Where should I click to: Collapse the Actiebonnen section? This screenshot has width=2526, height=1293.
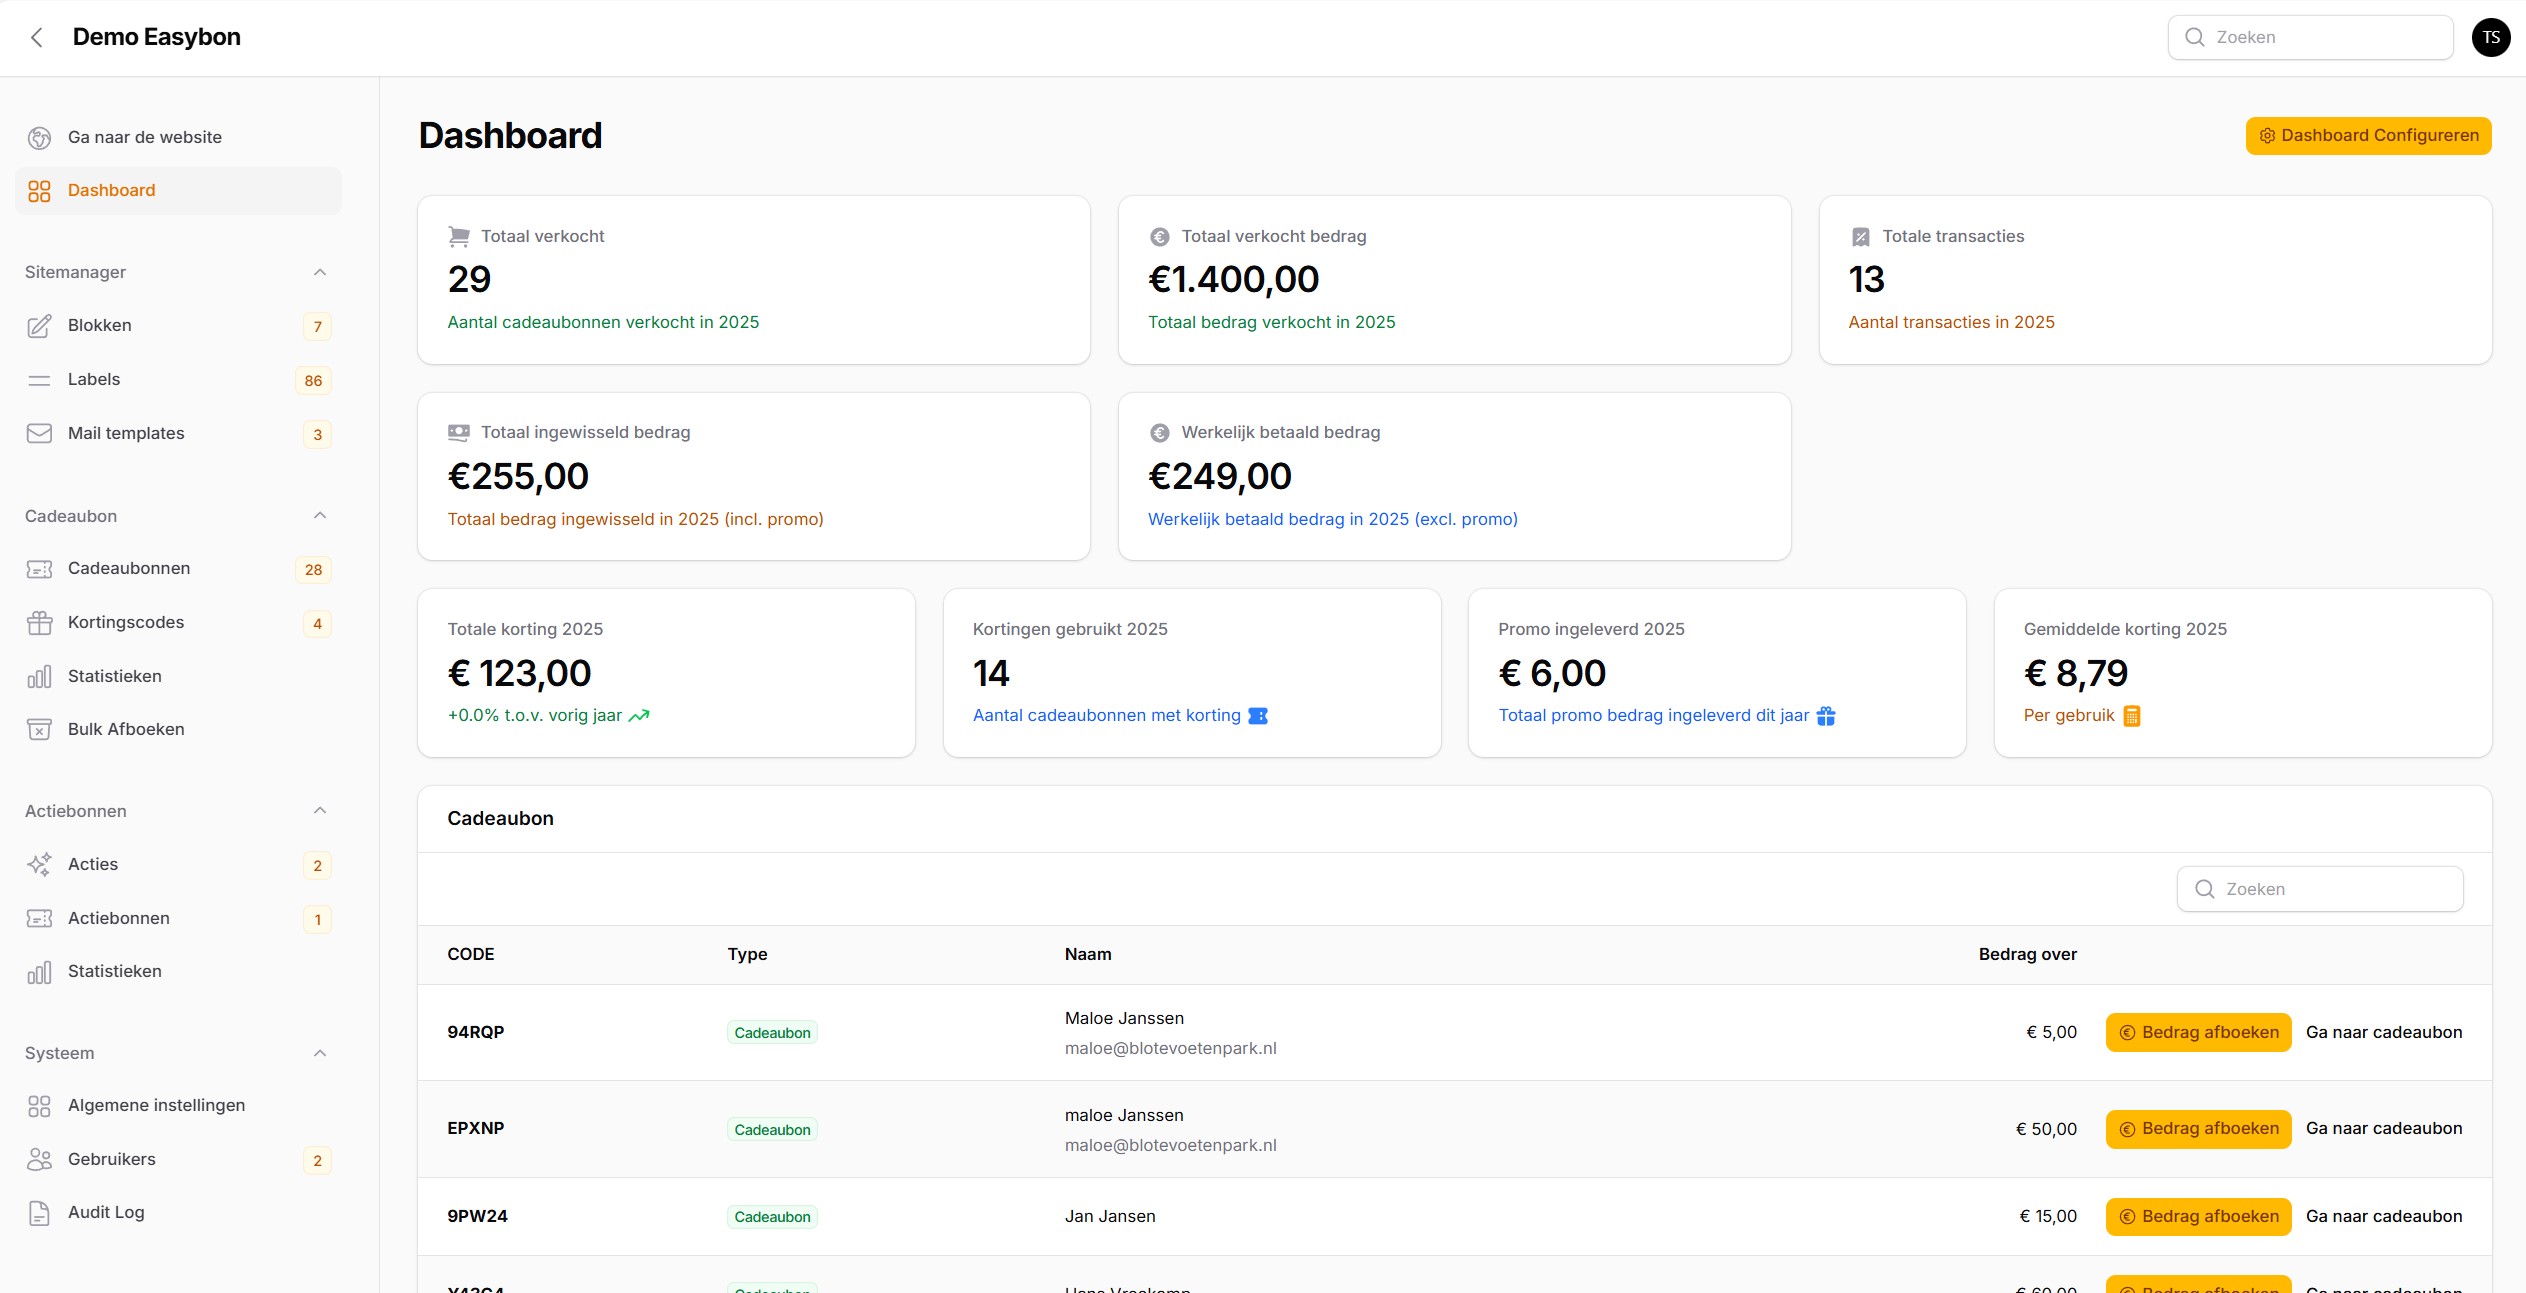coord(319,810)
